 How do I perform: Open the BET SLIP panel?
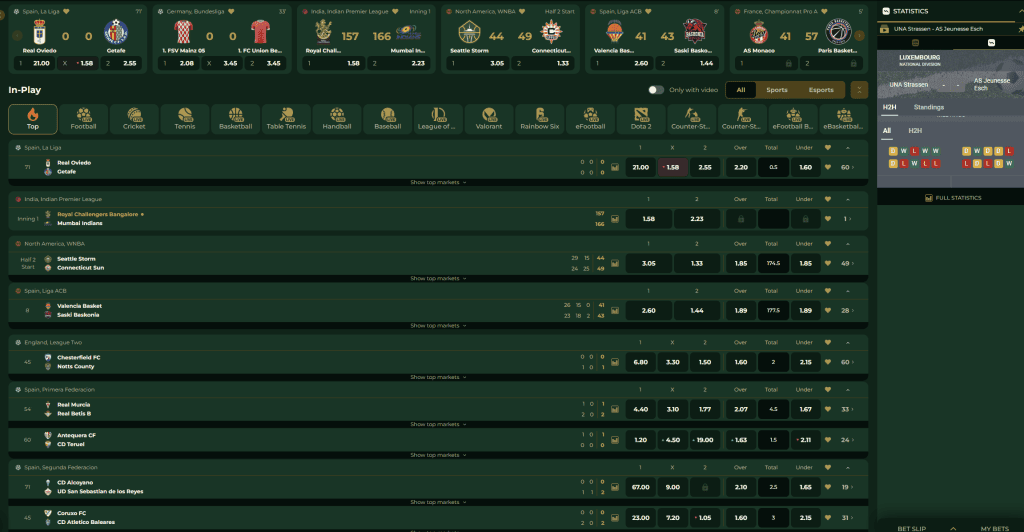[912, 528]
